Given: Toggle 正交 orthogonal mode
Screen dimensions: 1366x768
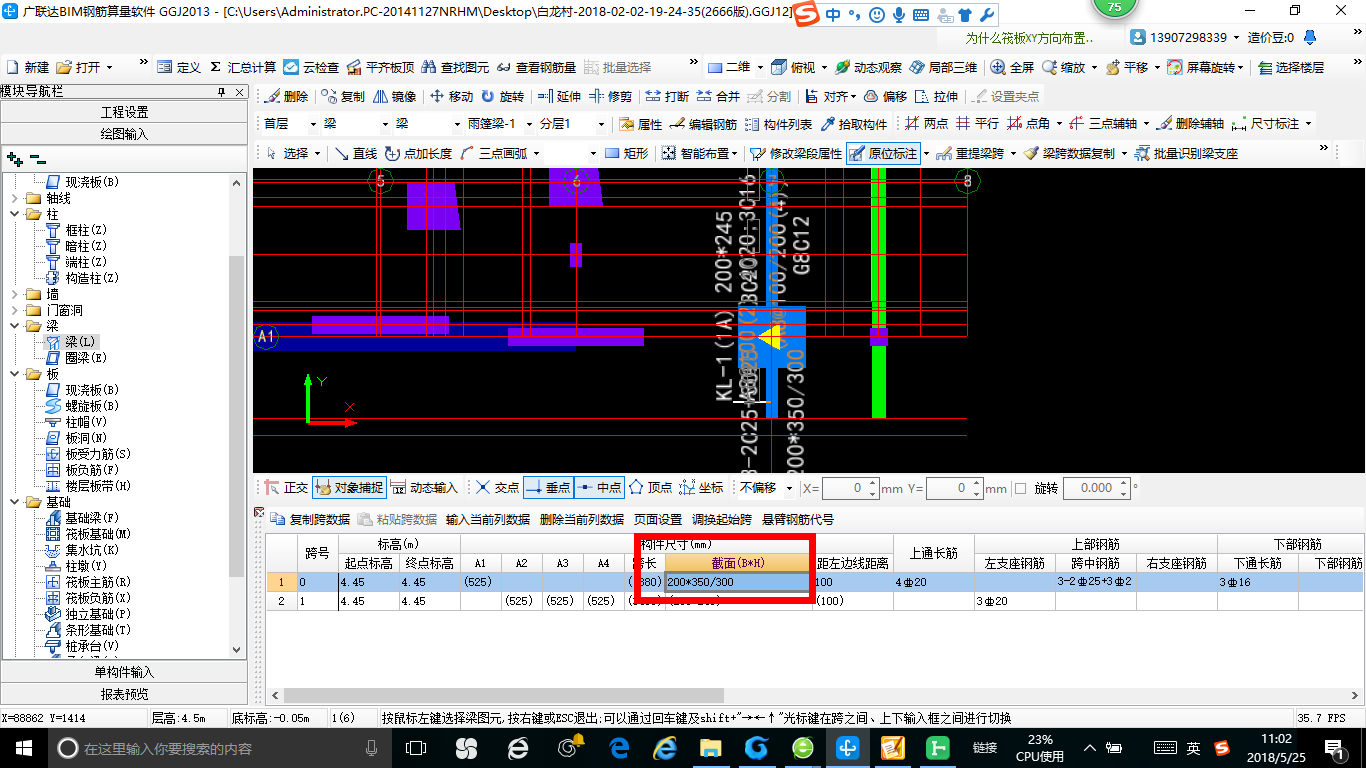Looking at the screenshot, I should 287,488.
